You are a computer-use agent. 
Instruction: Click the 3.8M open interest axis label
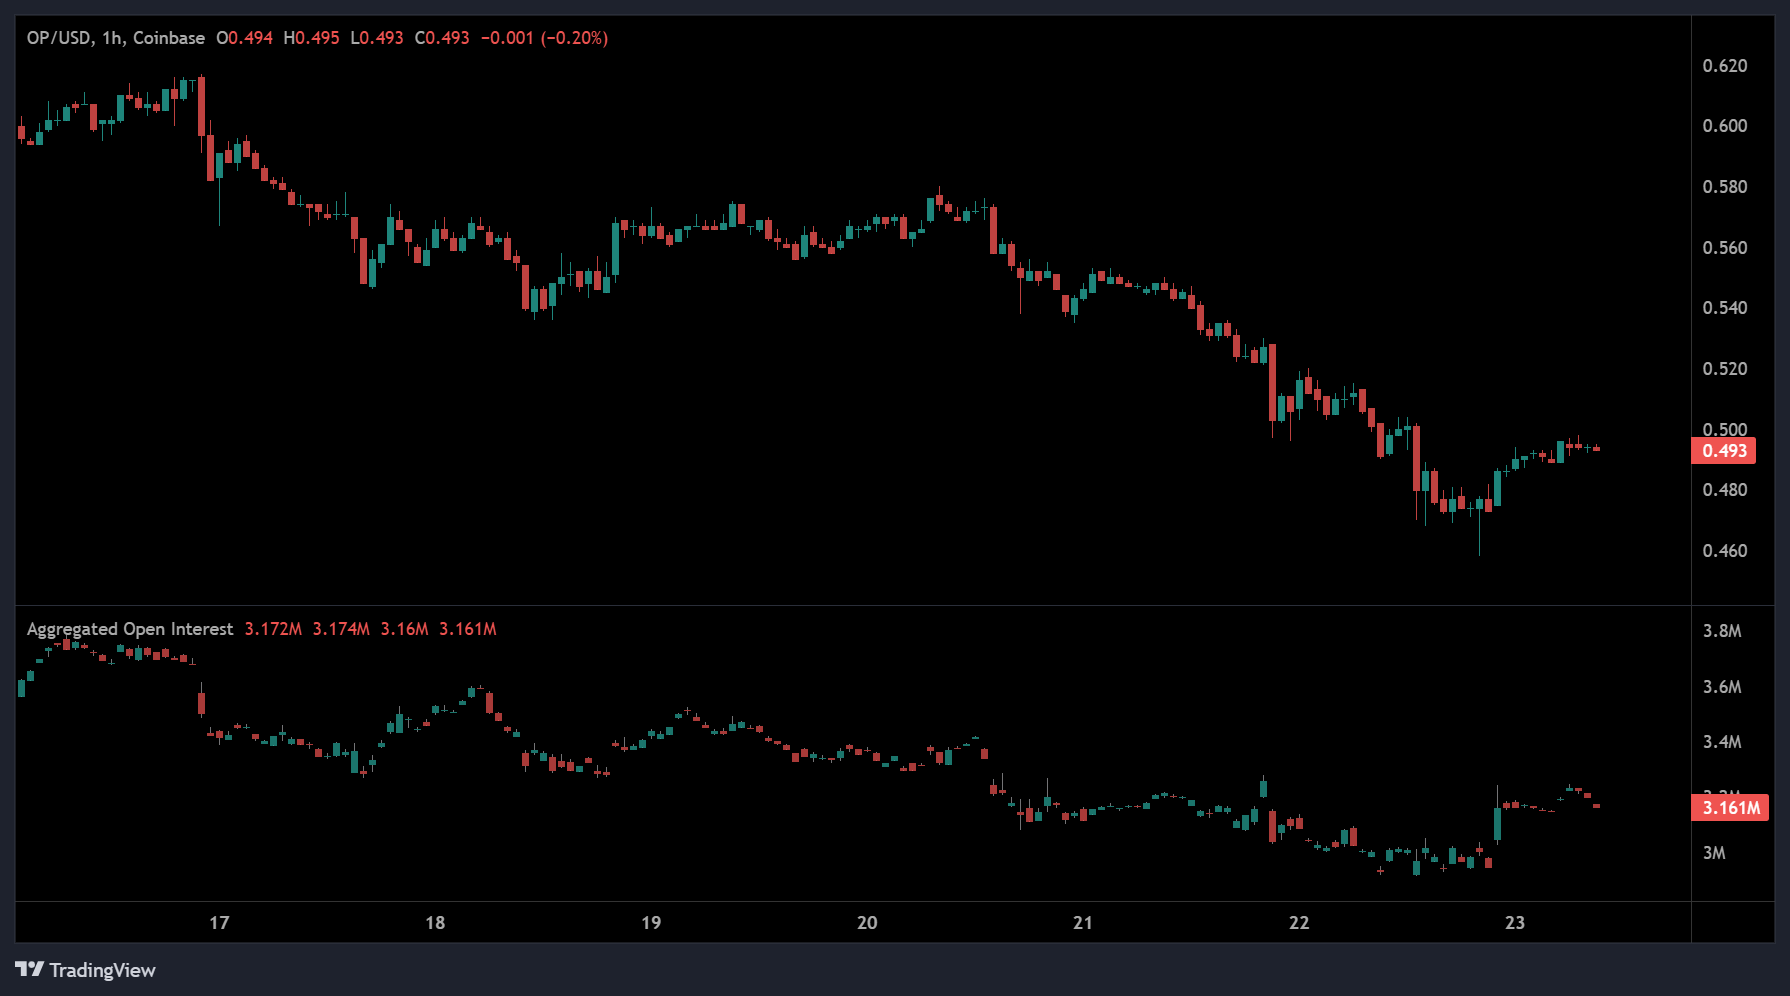pyautogui.click(x=1722, y=631)
